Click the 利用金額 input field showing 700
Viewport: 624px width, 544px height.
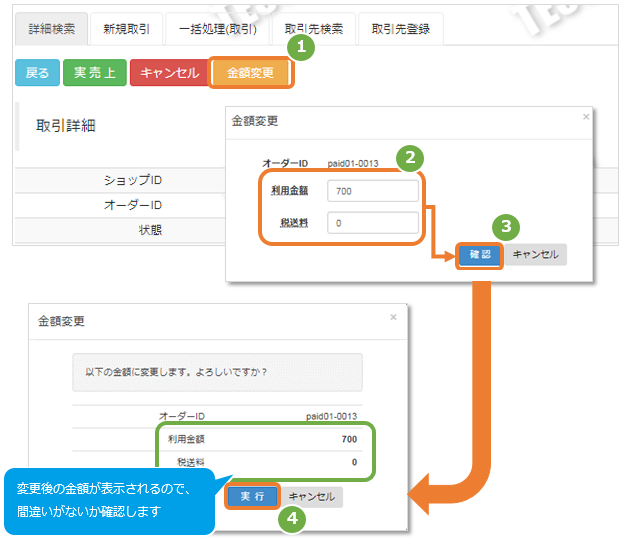tap(373, 191)
